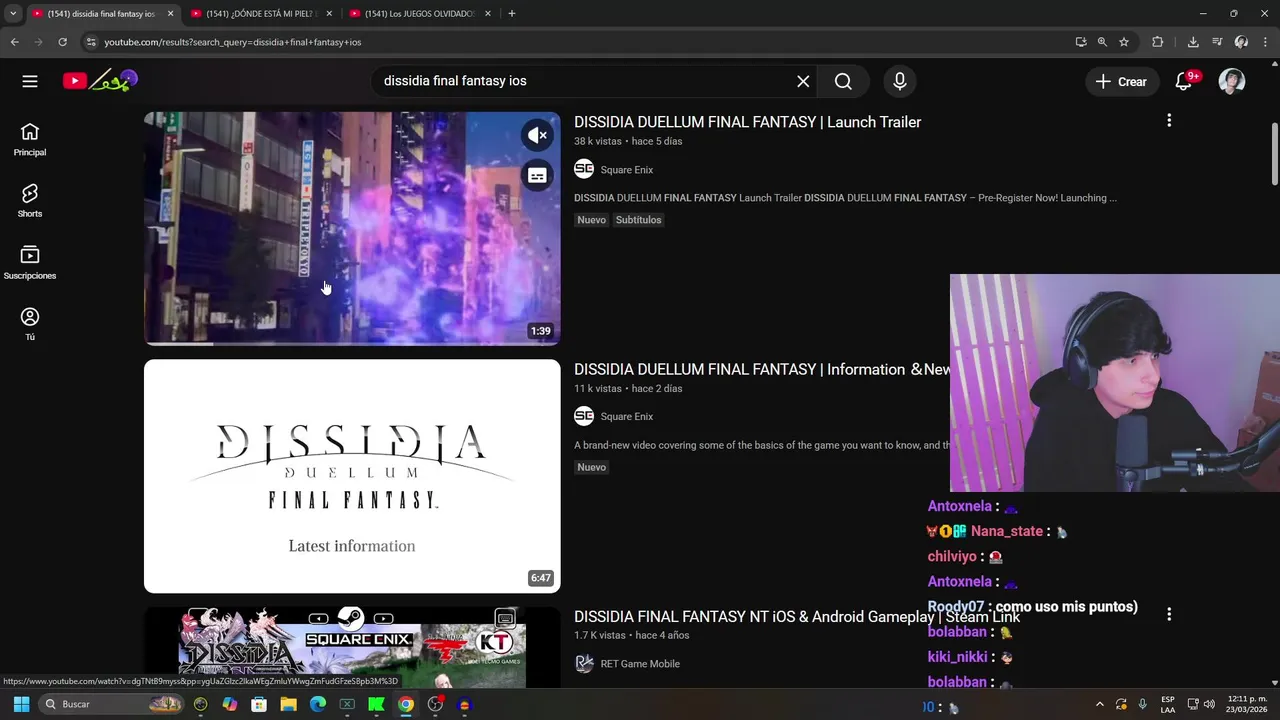Bookmark this page with the star icon
Image resolution: width=1280 pixels, height=720 pixels.
click(1124, 42)
